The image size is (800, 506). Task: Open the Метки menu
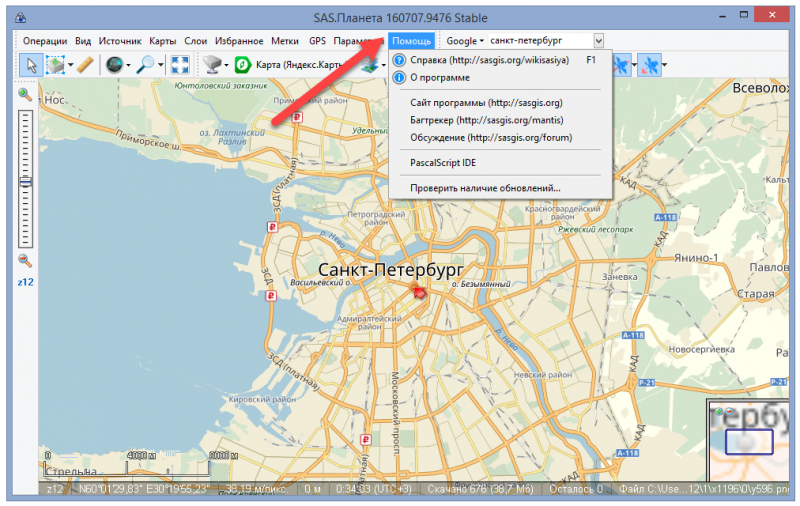285,41
